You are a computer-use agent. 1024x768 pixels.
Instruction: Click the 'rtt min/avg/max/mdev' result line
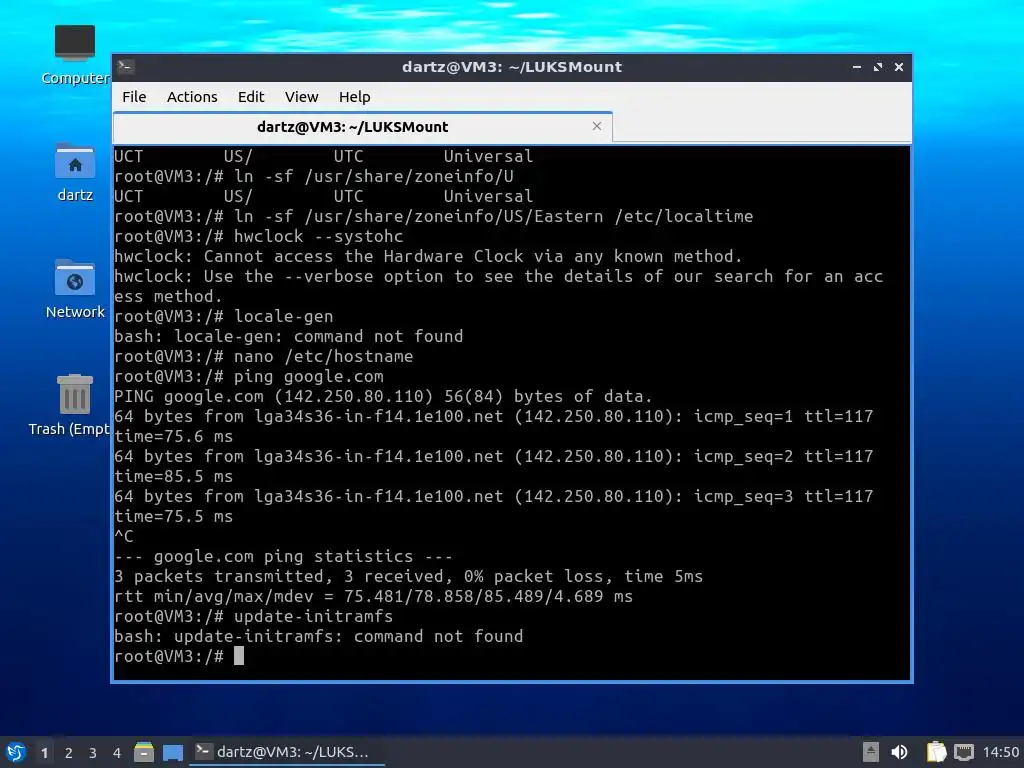pos(374,596)
